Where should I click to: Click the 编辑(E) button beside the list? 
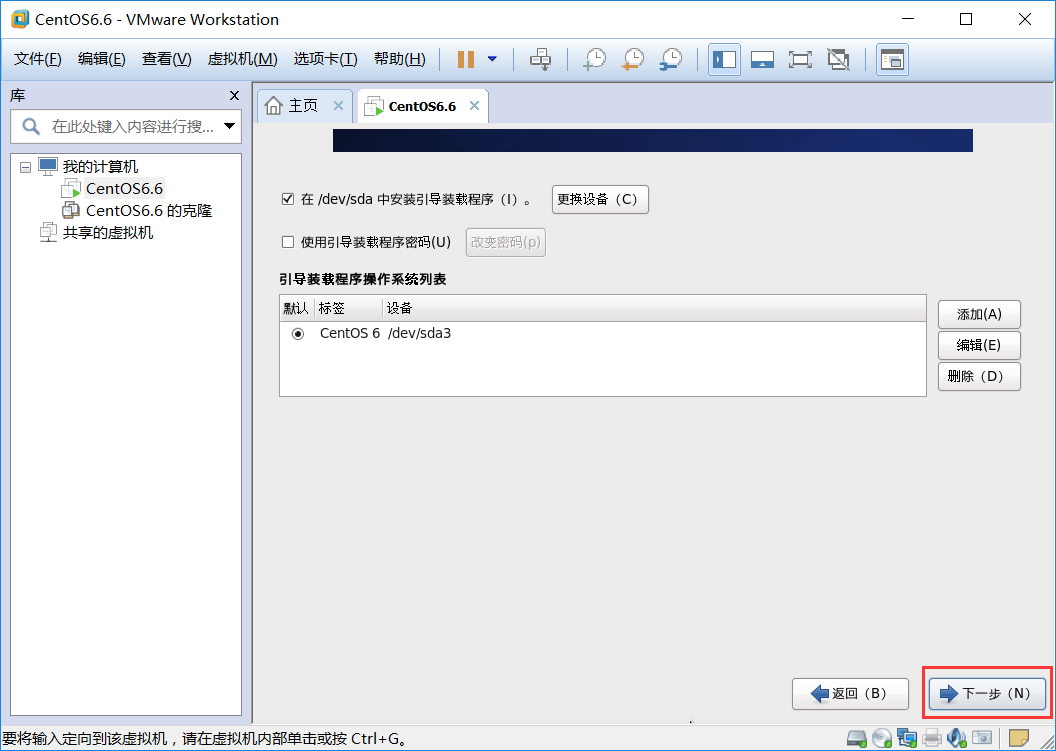click(x=979, y=346)
